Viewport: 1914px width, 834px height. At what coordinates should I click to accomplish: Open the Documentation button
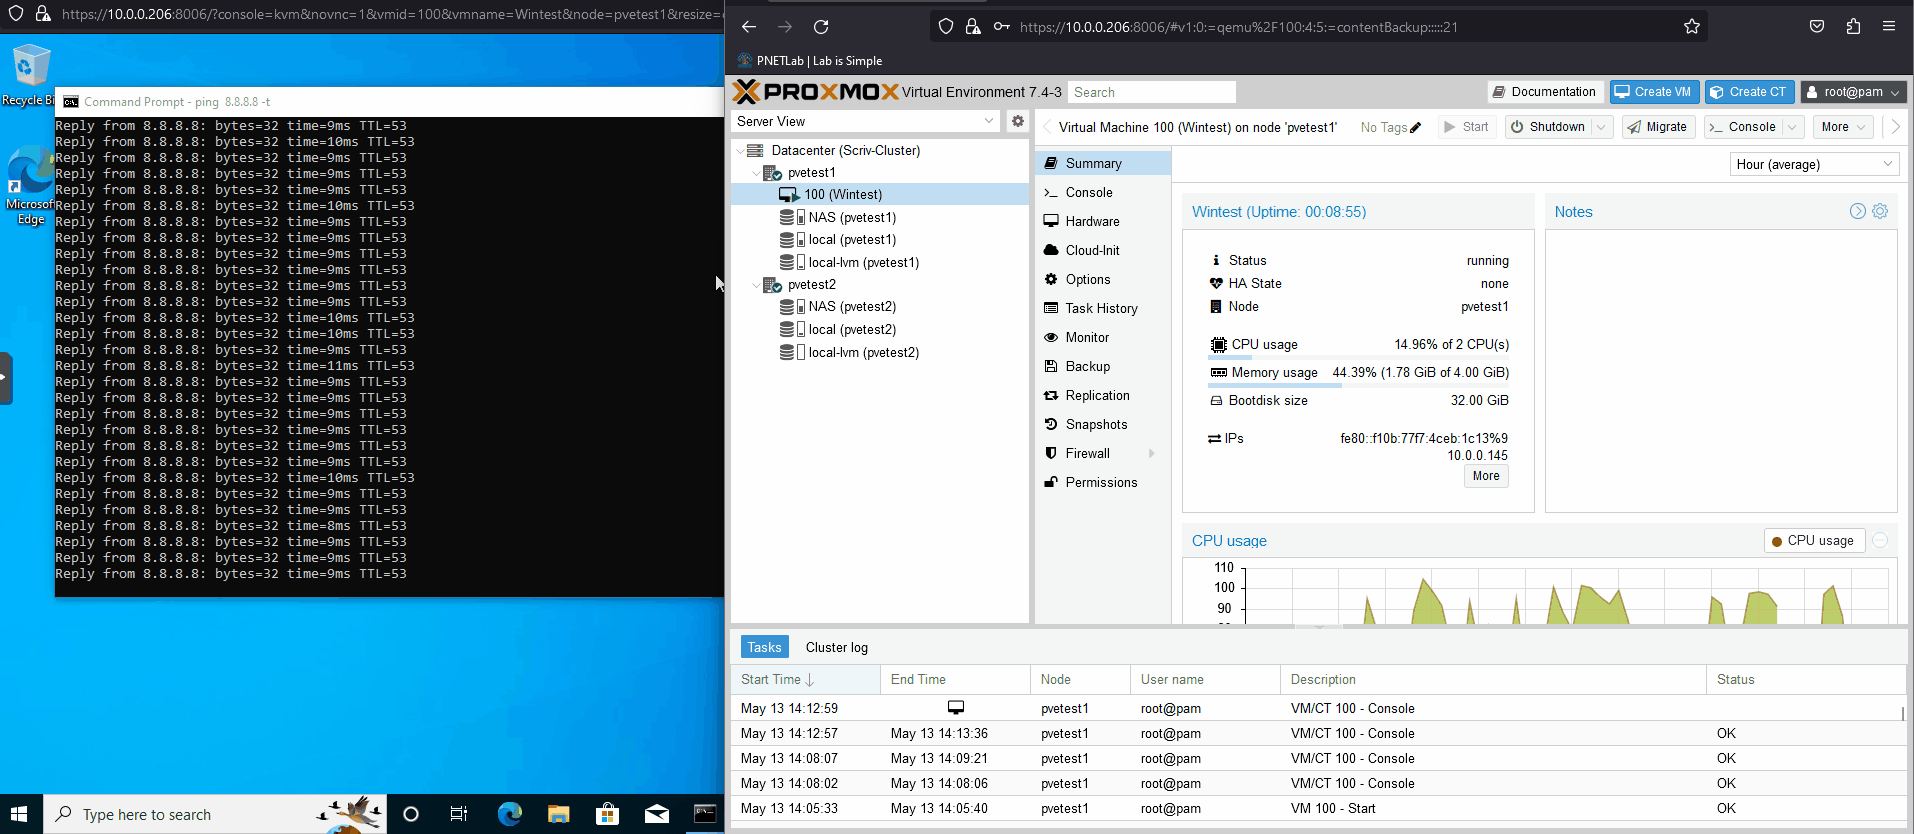click(1545, 92)
